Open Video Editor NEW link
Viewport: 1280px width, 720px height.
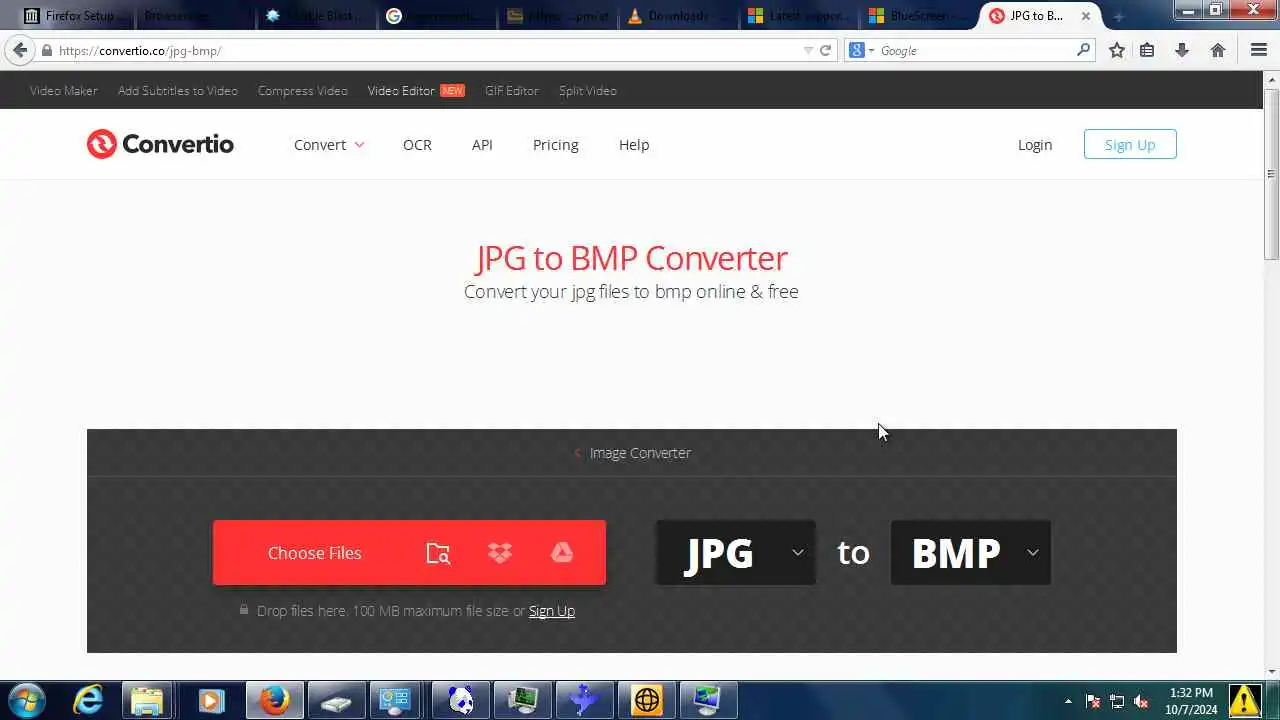tap(416, 91)
